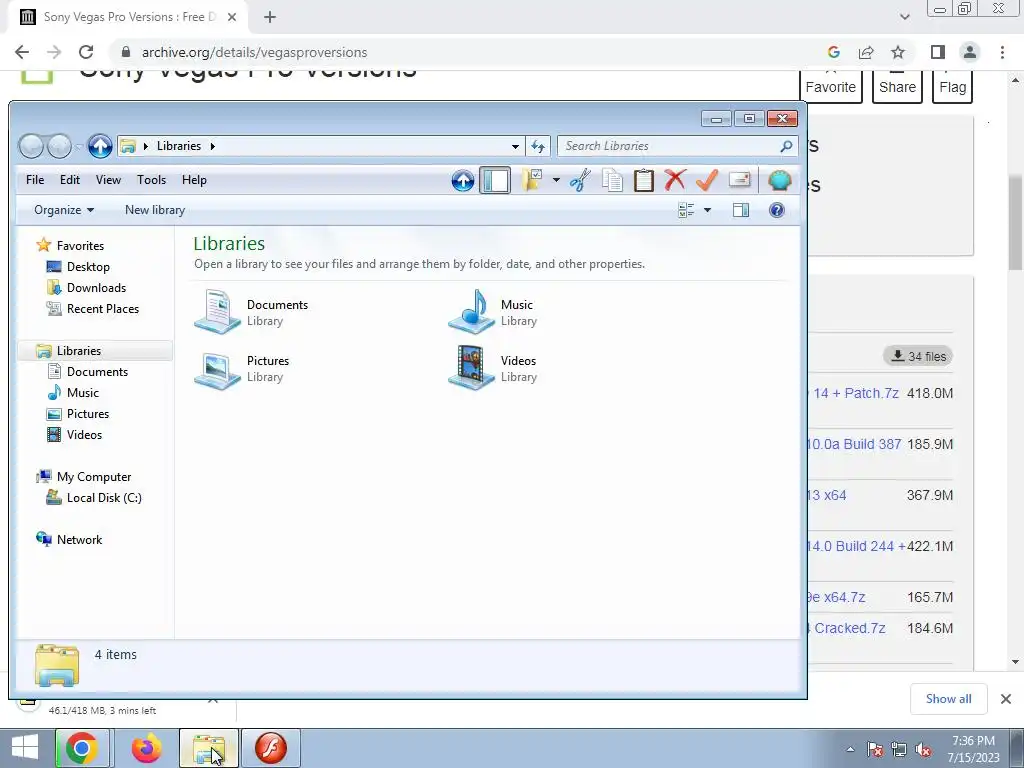Click the Copy icon in Explorer toolbar
Image resolution: width=1024 pixels, height=768 pixels.
612,180
